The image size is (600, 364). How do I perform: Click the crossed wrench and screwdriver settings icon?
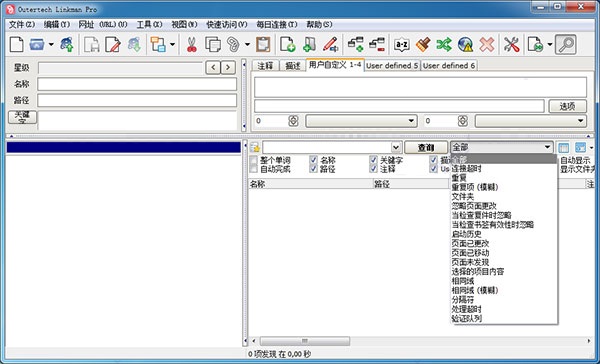coord(511,44)
